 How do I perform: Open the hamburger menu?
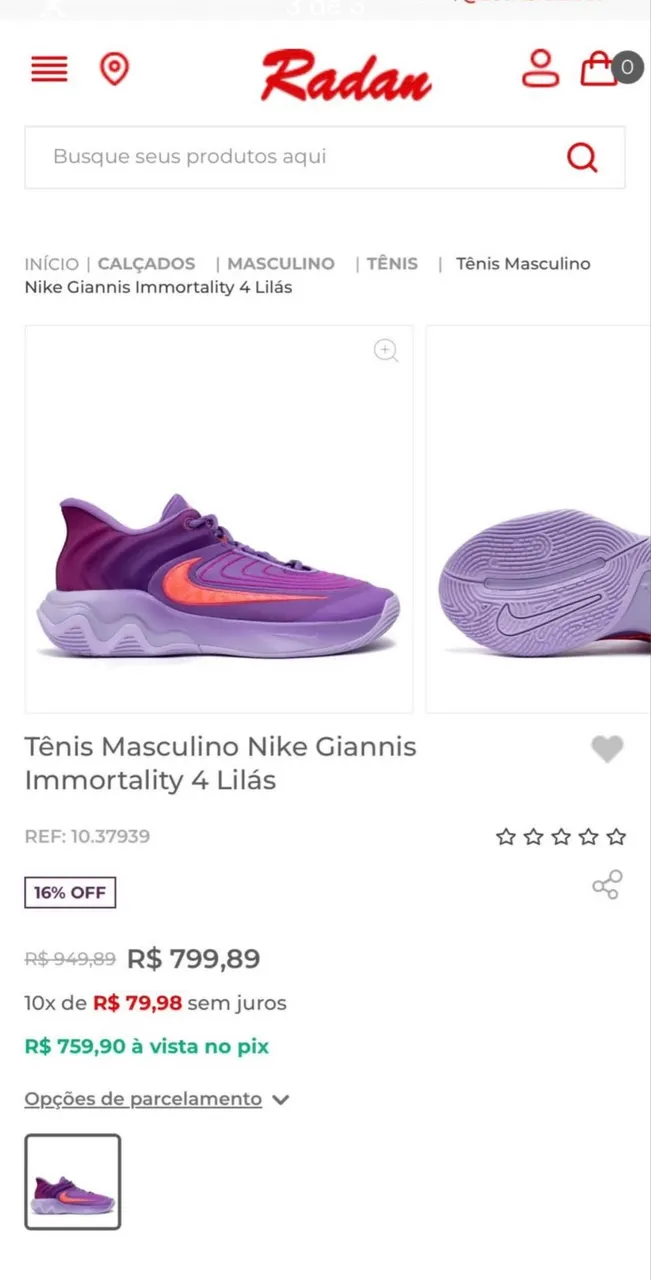[x=49, y=69]
